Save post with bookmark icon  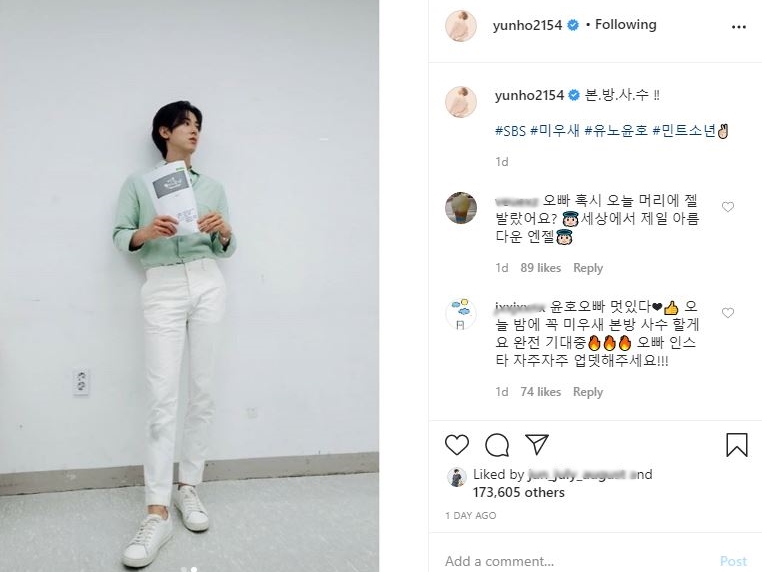[x=737, y=445]
